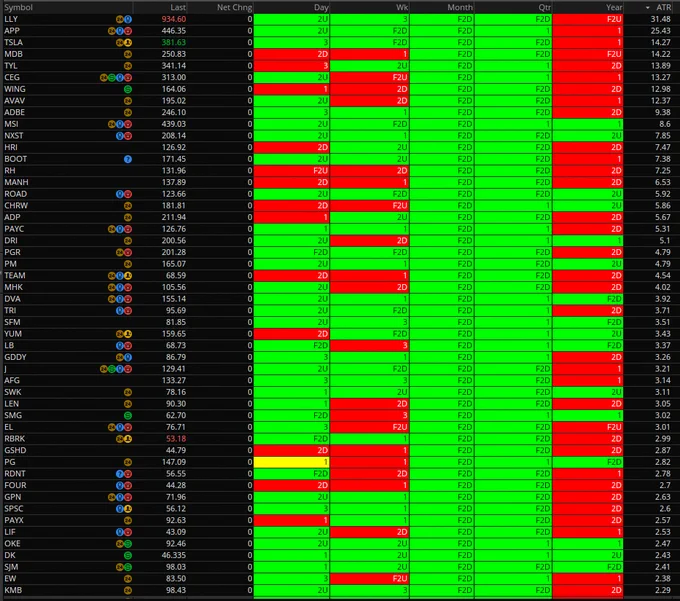
Task: Click ATR value 31.48
Action: [x=660, y=19]
